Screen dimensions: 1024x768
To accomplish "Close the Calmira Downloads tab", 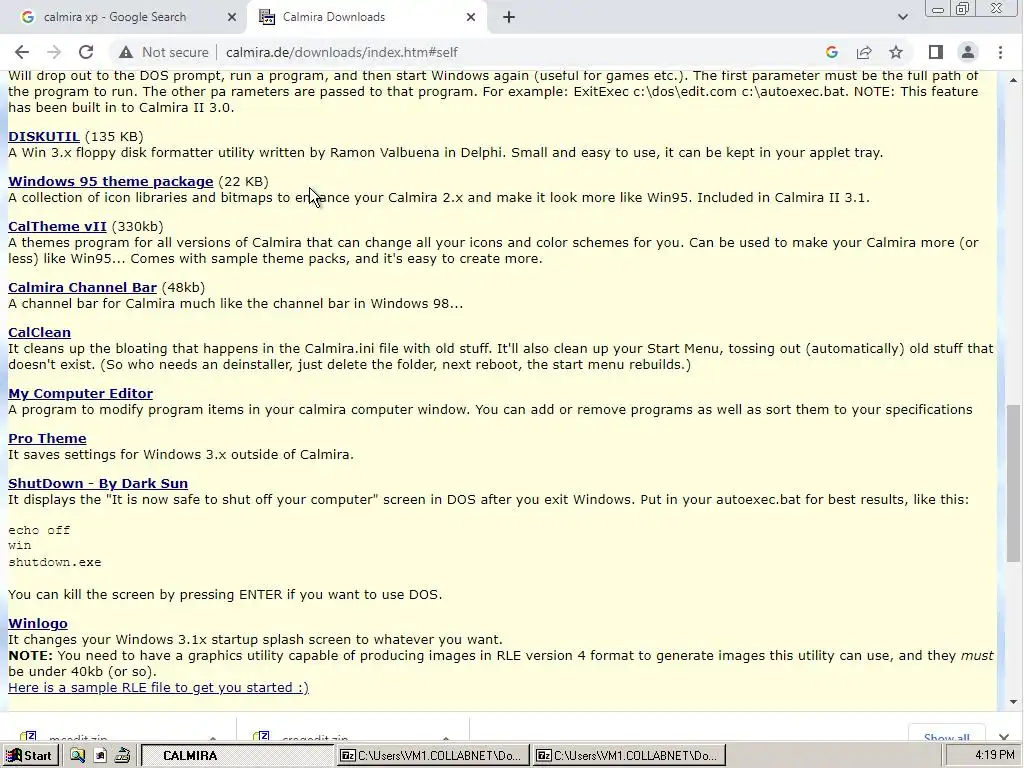I will [471, 18].
